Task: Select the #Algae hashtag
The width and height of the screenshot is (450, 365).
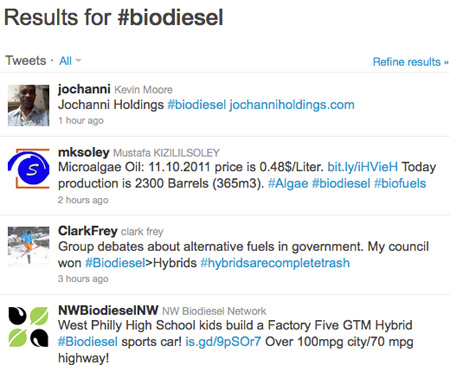Action: [288, 183]
